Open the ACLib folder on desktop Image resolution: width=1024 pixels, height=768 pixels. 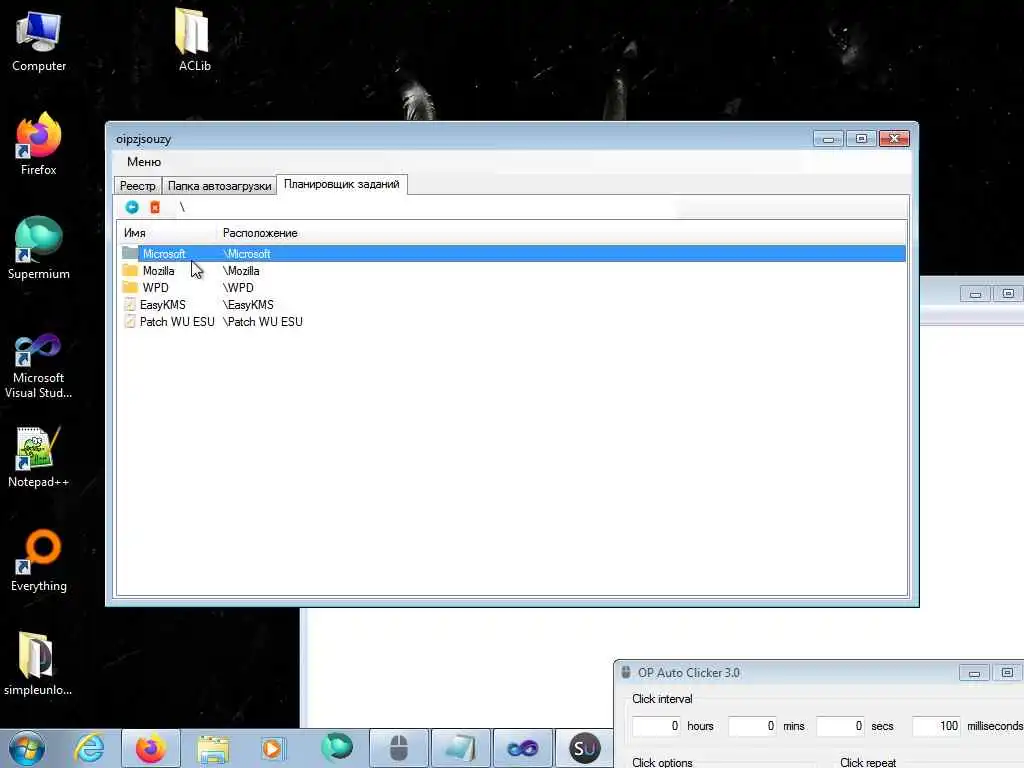point(194,39)
